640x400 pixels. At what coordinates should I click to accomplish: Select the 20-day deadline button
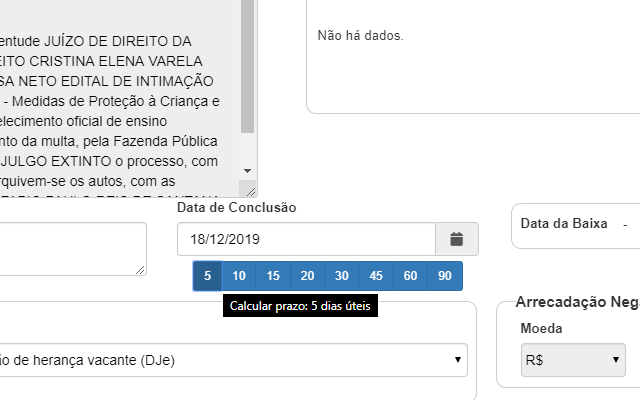[307, 276]
